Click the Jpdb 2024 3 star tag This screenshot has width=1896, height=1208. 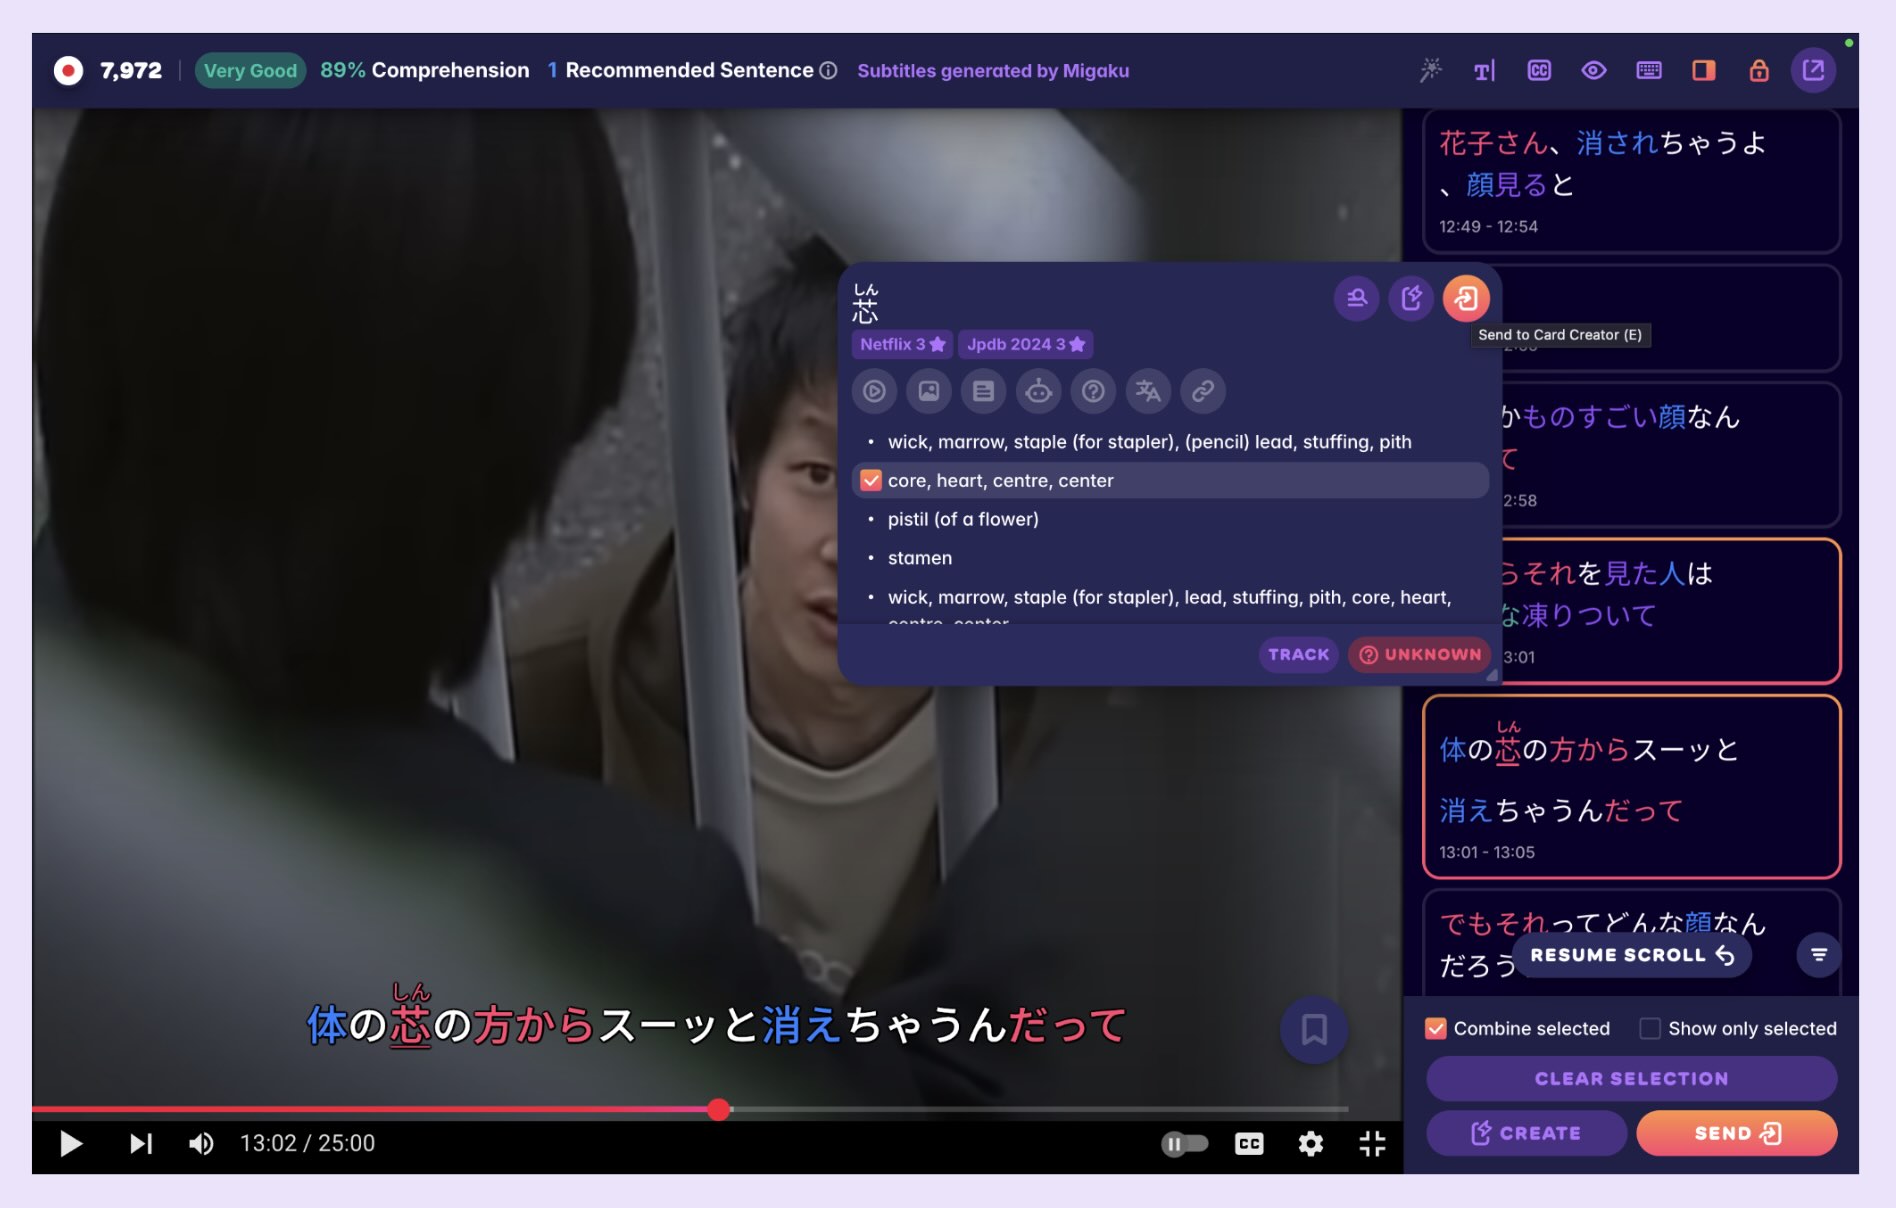pos(1025,344)
